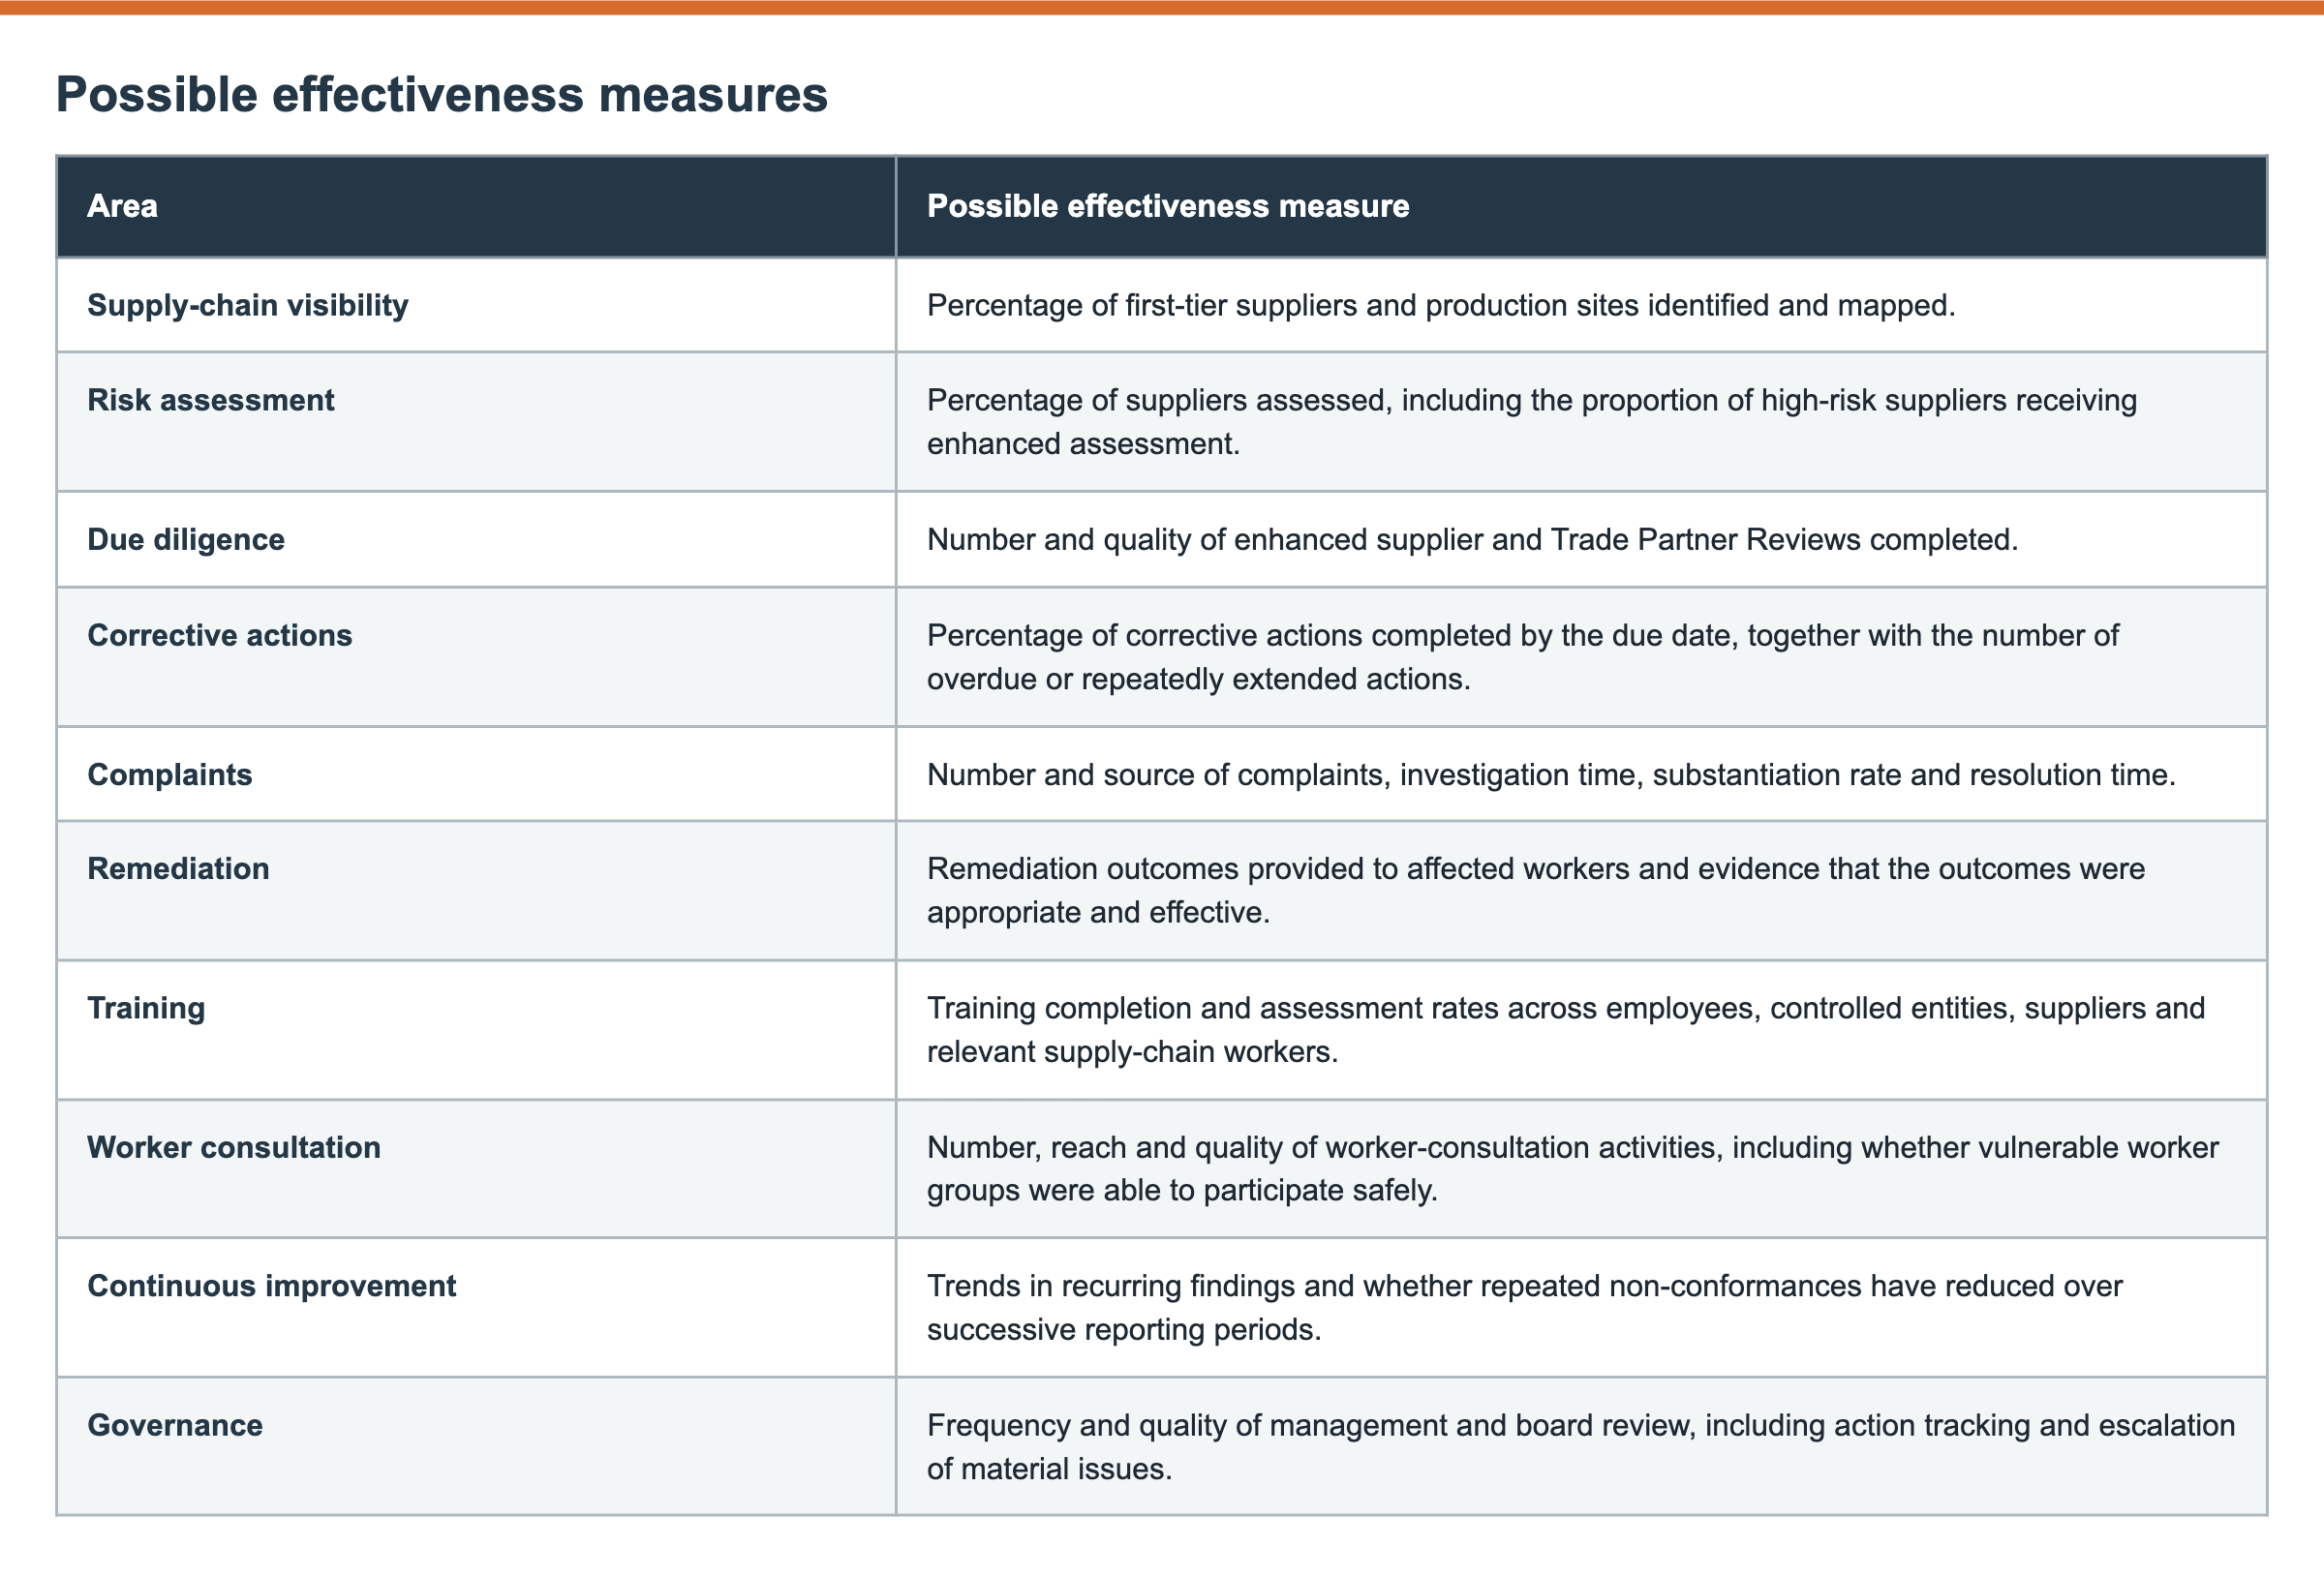Select the Trade Partner Reviews measure text

(1472, 539)
